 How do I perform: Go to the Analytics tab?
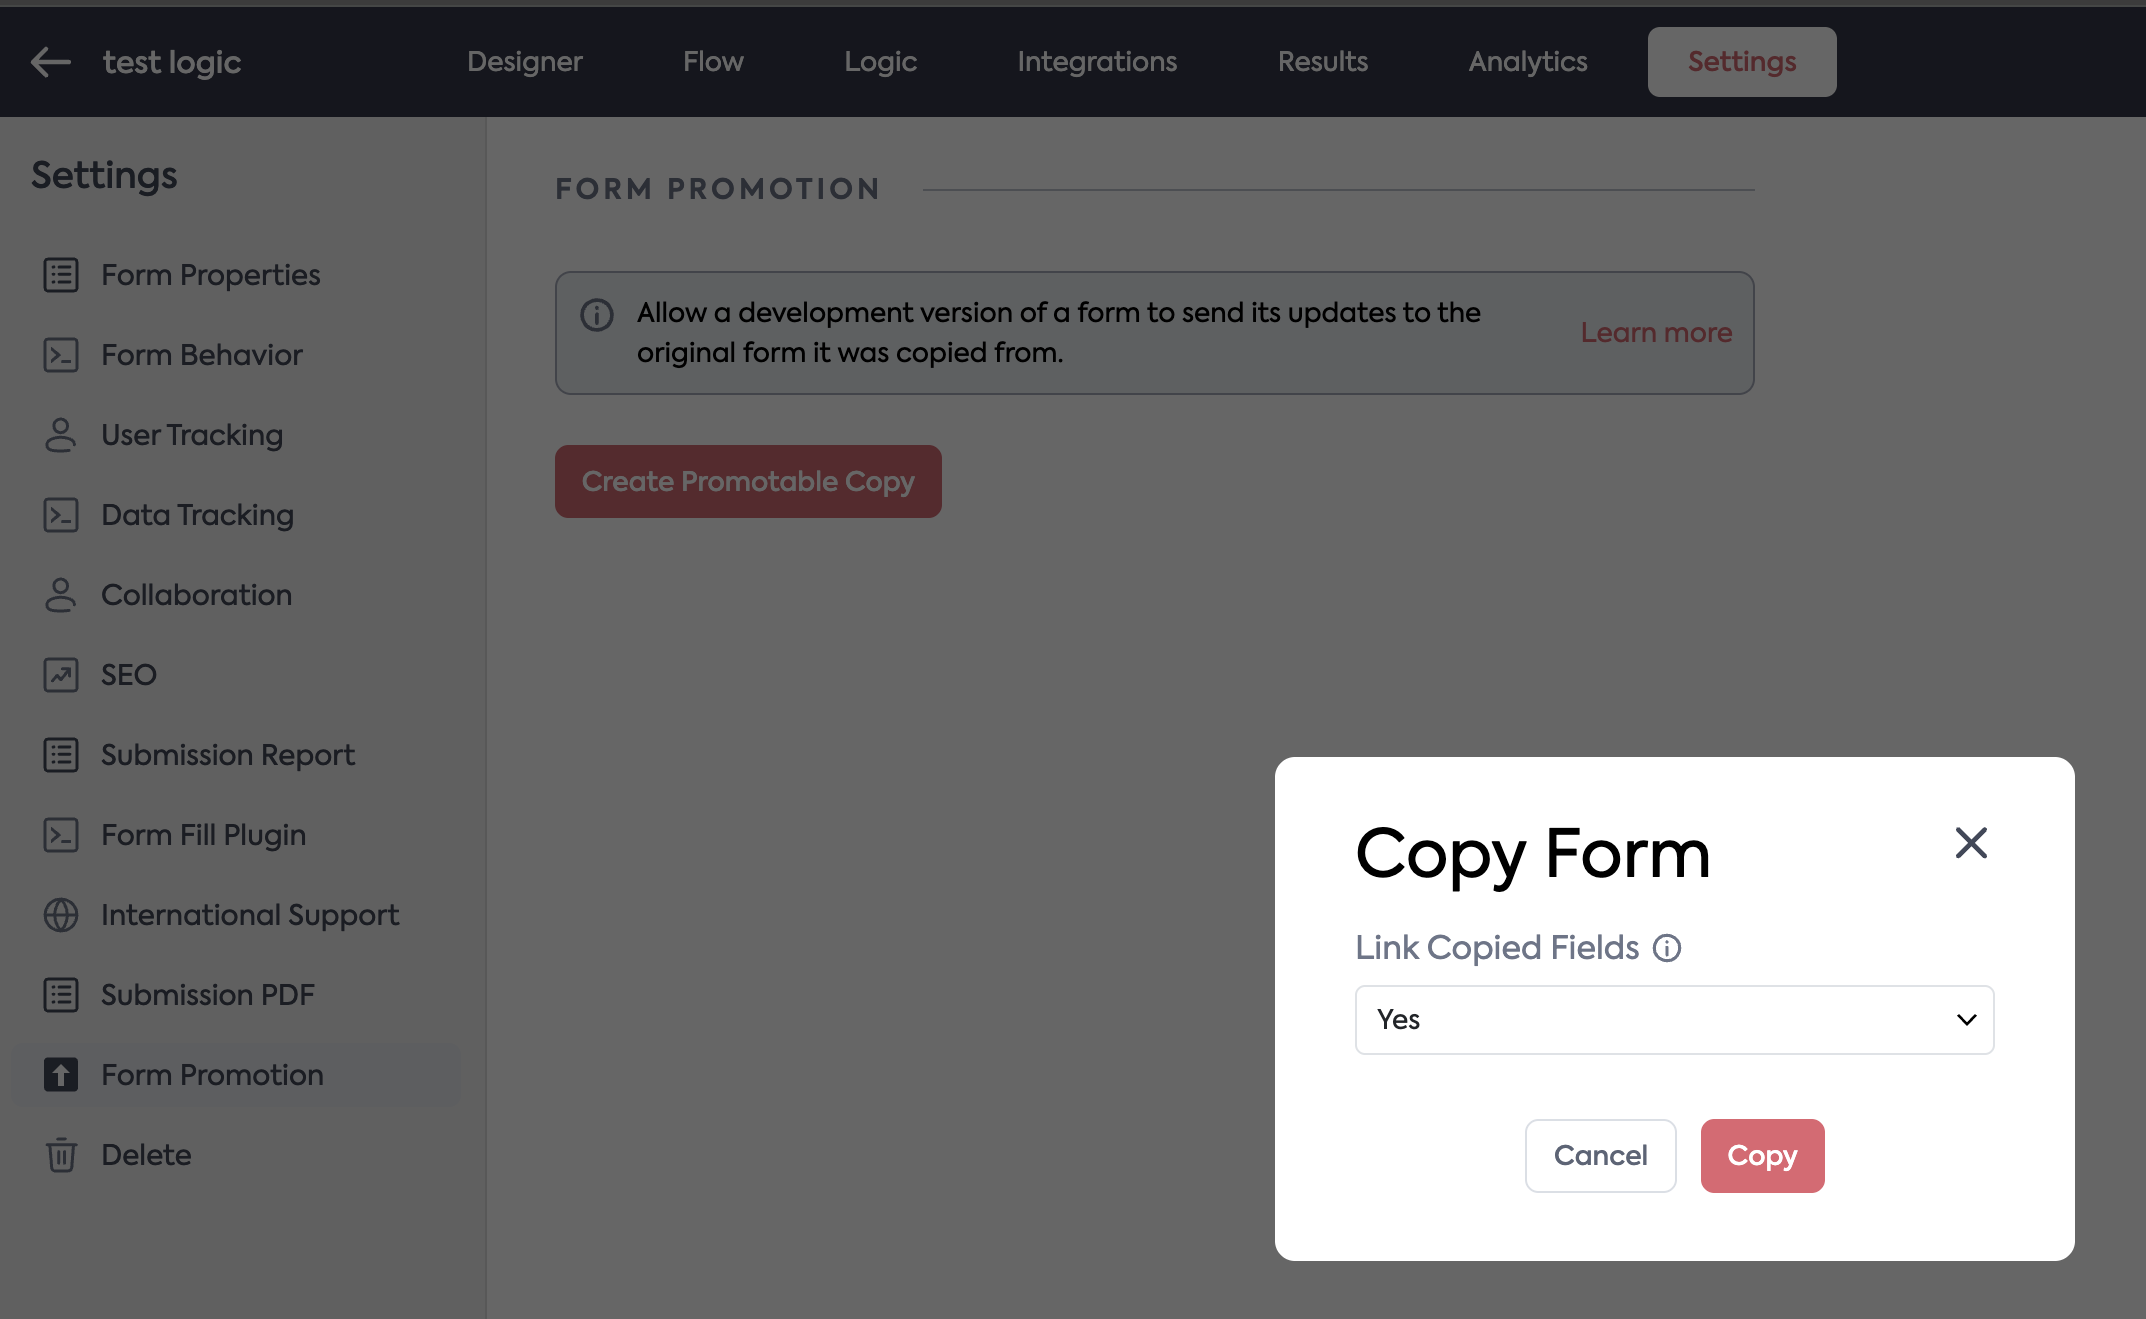pyautogui.click(x=1527, y=62)
